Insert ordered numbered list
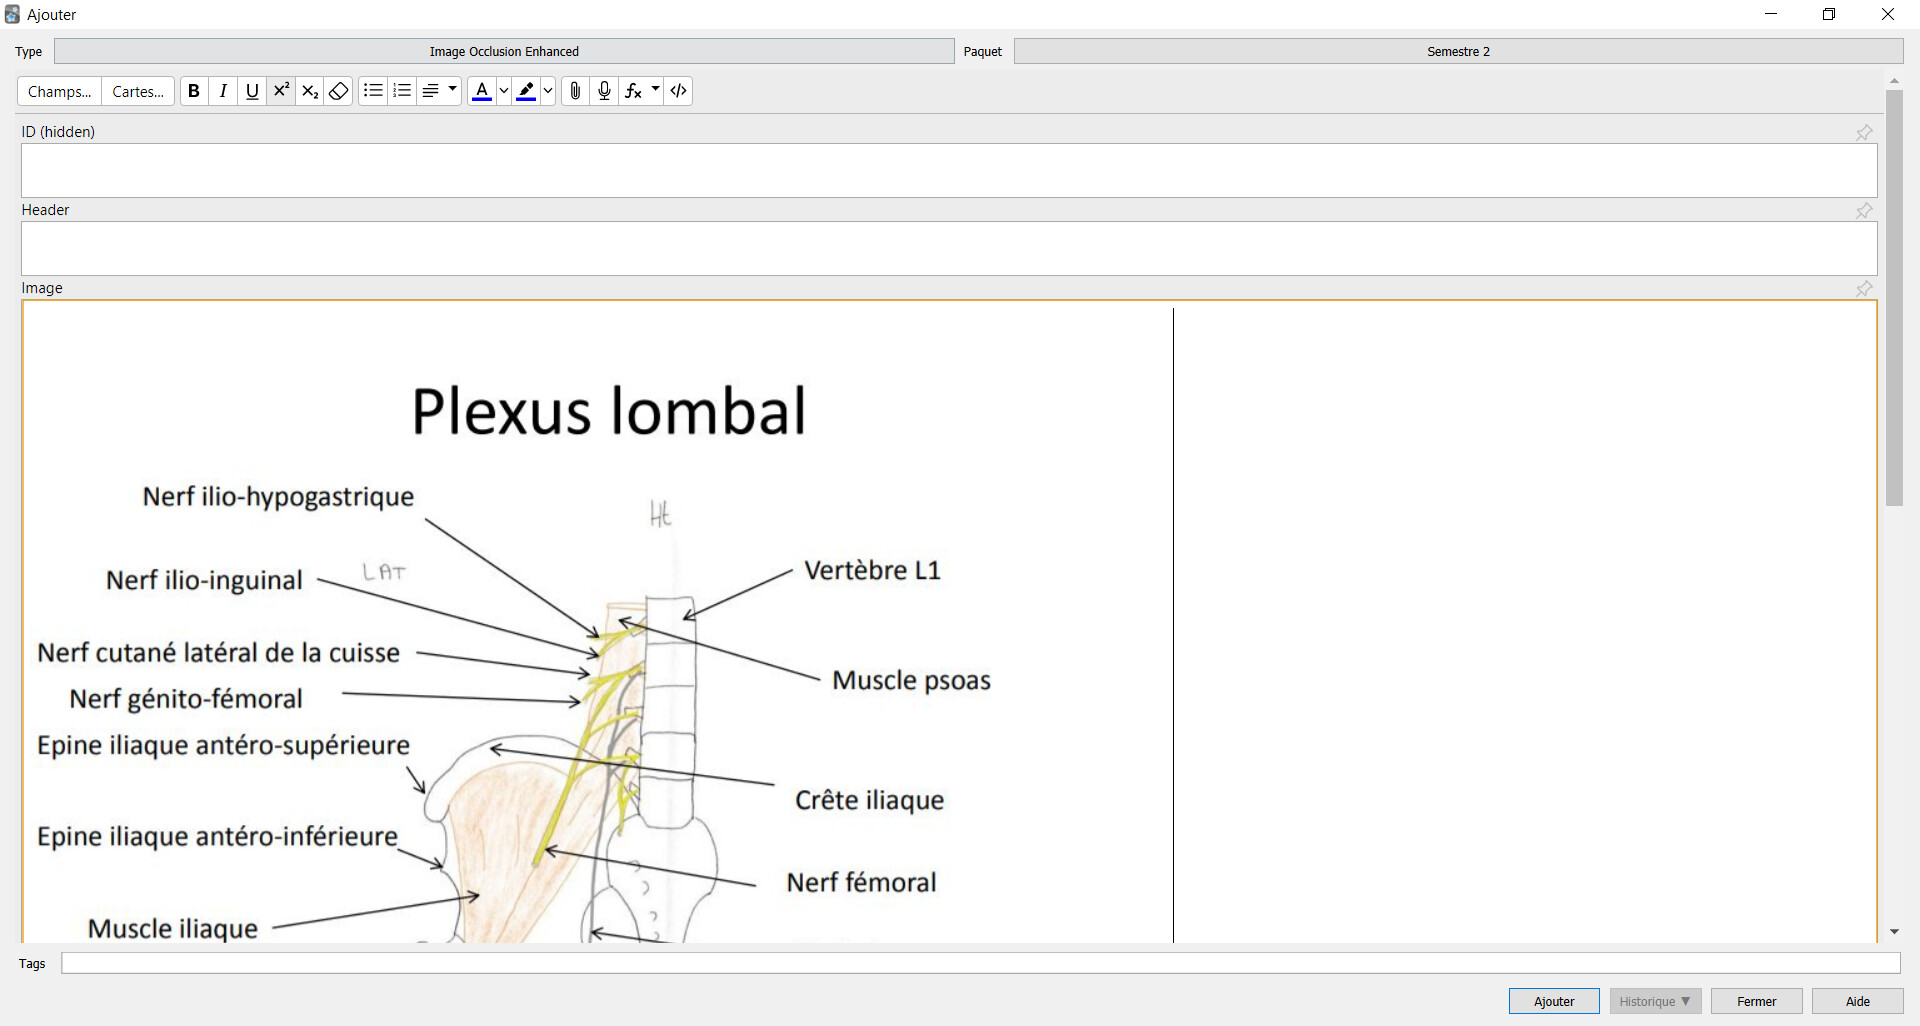The width and height of the screenshot is (1920, 1026). (402, 91)
